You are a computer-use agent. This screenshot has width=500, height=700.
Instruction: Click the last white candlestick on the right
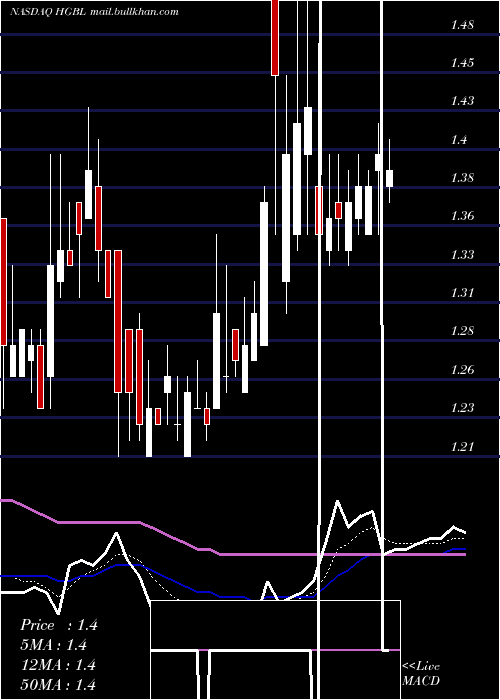click(389, 171)
